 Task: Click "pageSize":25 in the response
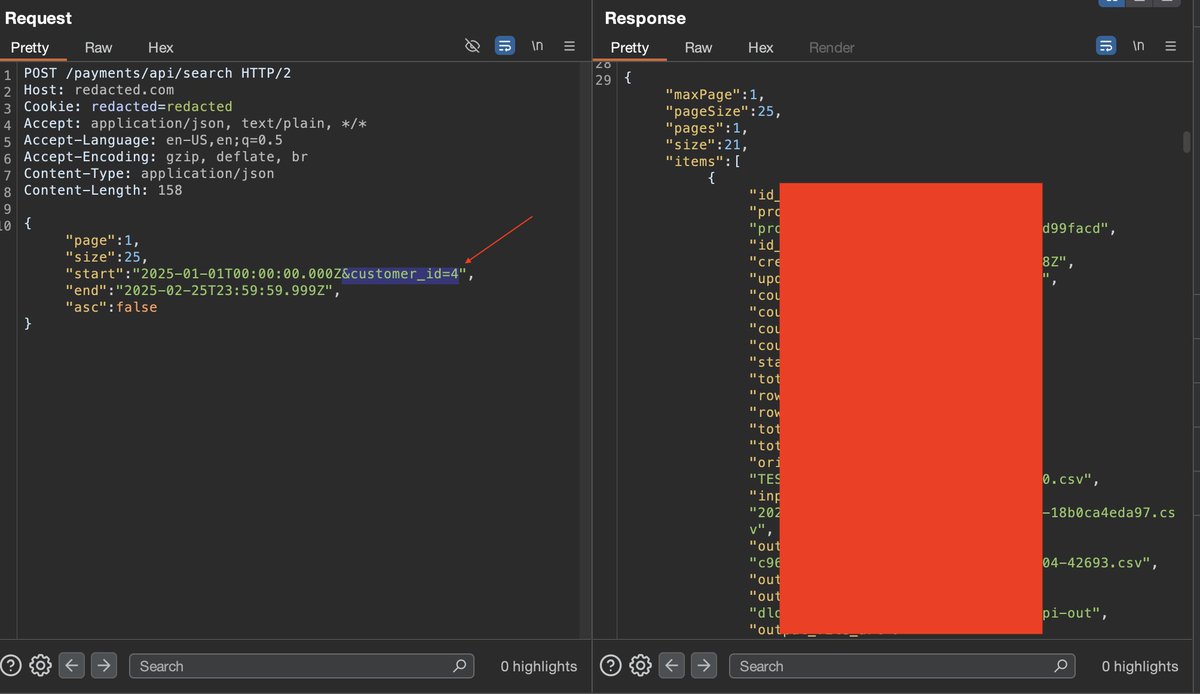point(723,111)
